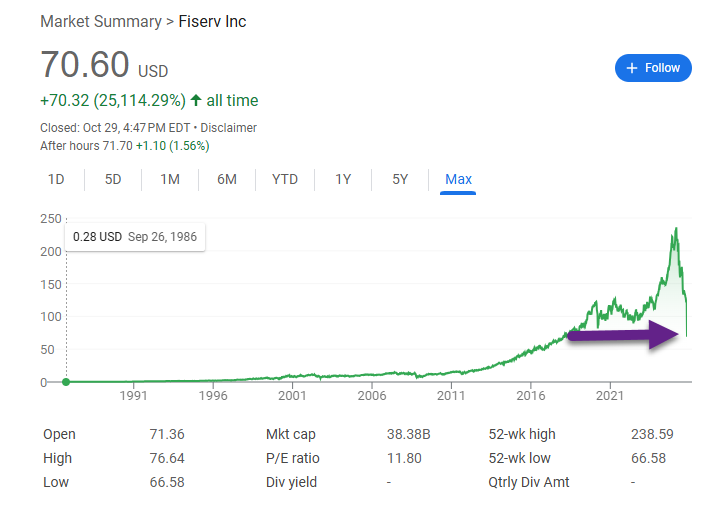Screen dimensions: 722x507
Task: Click the purple arrow on the chart
Action: pyautogui.click(x=622, y=335)
